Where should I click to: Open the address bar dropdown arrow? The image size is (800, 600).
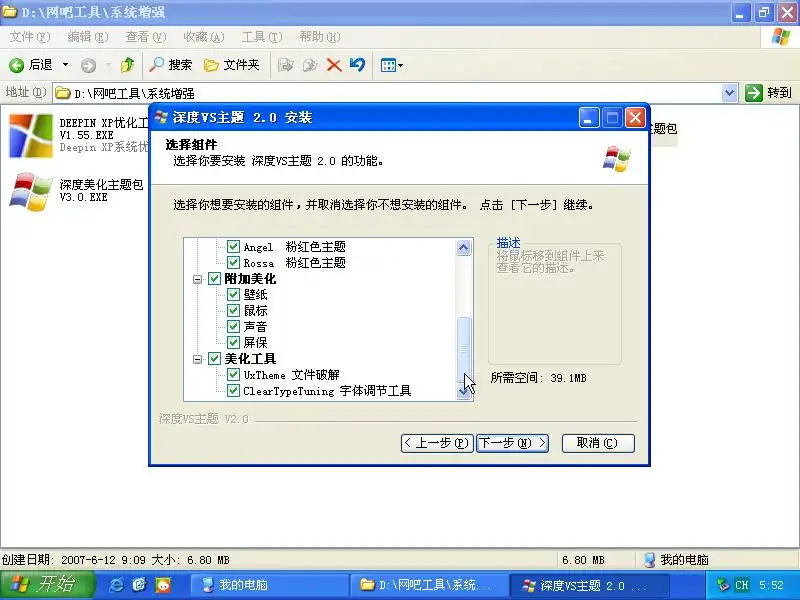730,93
